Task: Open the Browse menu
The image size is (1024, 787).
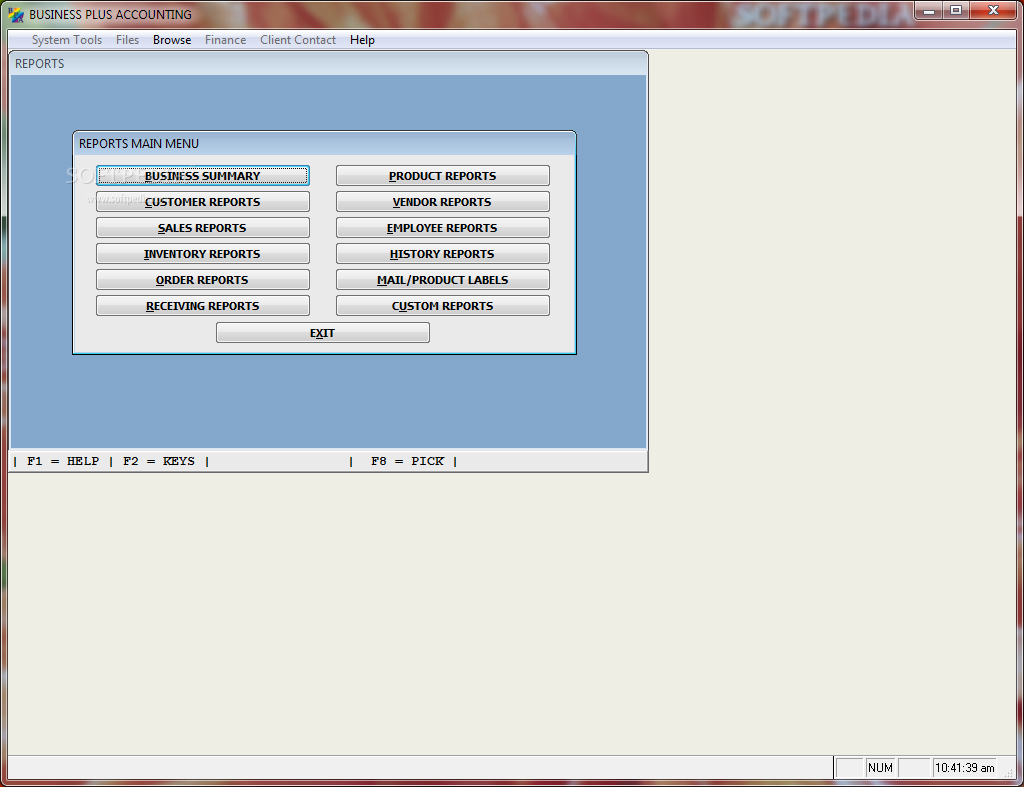Action: click(172, 40)
